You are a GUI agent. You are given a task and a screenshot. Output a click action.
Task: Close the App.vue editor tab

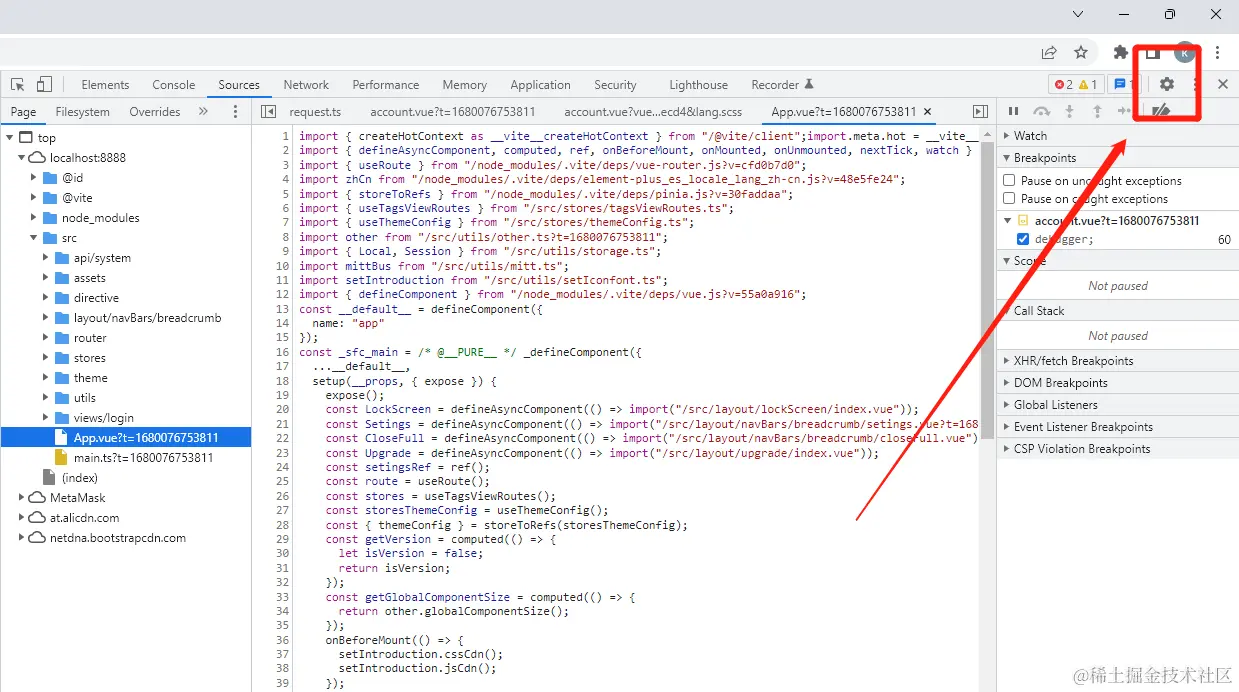pos(927,112)
